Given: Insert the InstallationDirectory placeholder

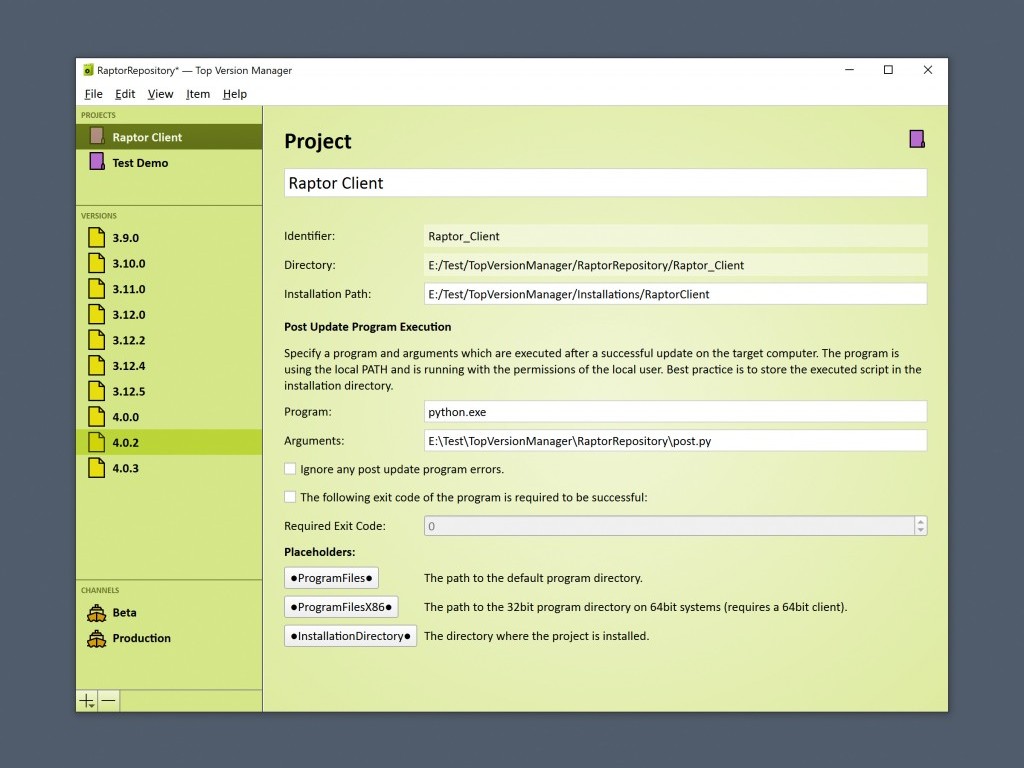Looking at the screenshot, I should (350, 636).
